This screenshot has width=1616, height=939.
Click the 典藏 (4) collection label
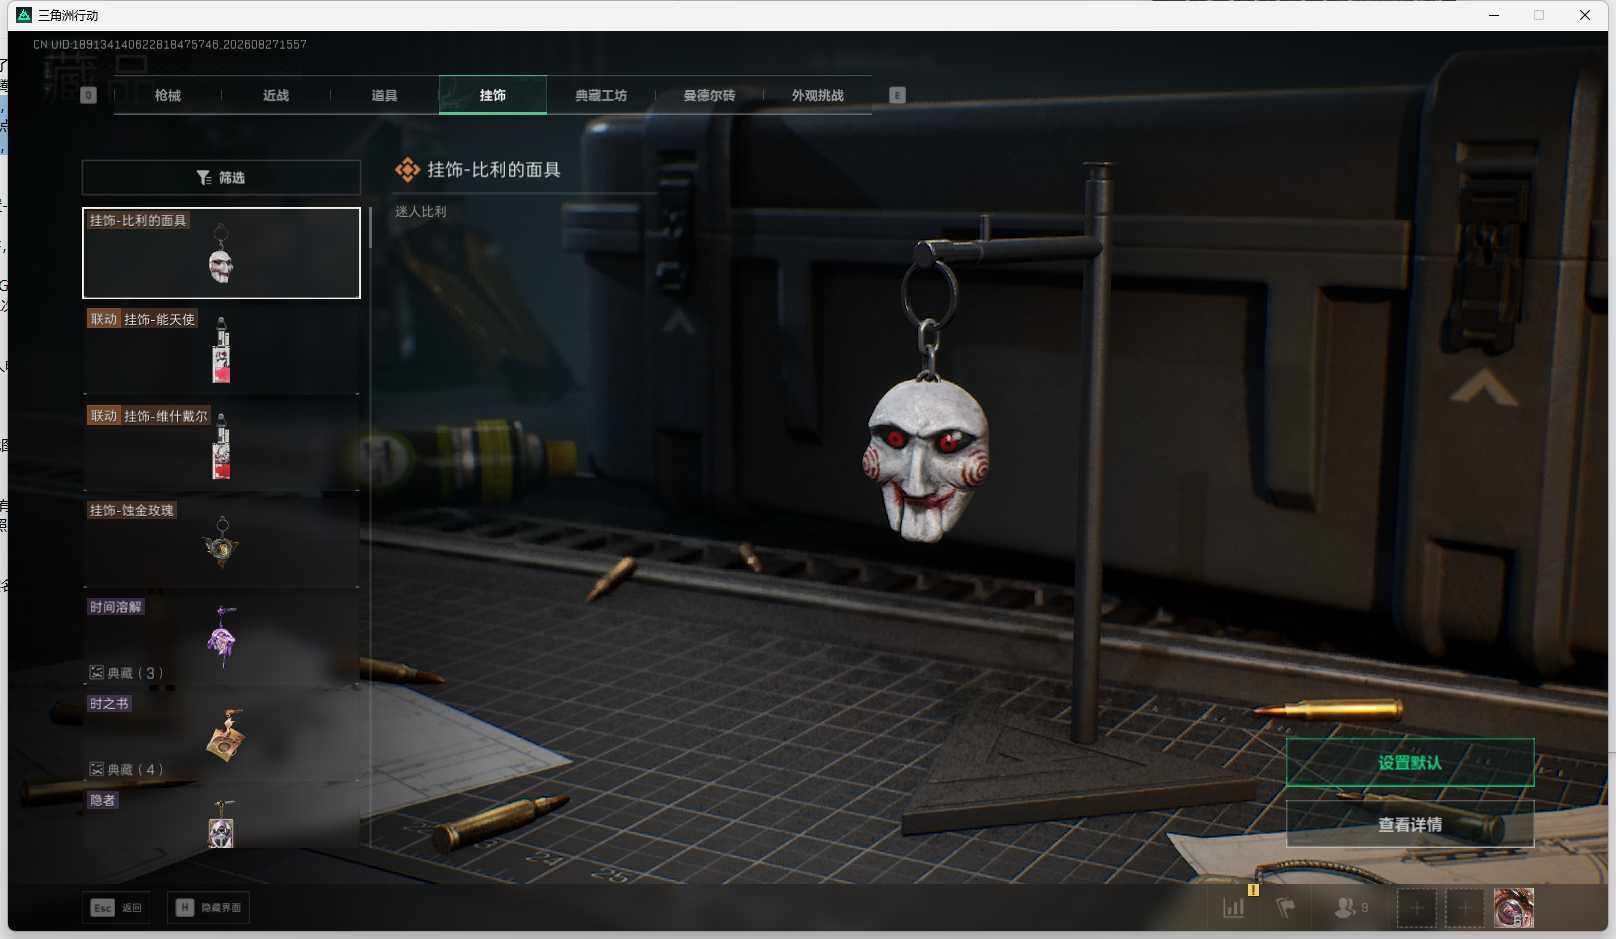(126, 769)
